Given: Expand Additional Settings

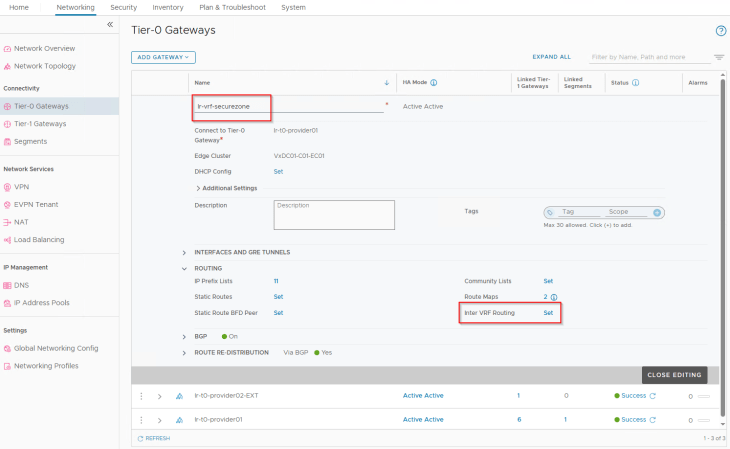Looking at the screenshot, I should tap(197, 188).
